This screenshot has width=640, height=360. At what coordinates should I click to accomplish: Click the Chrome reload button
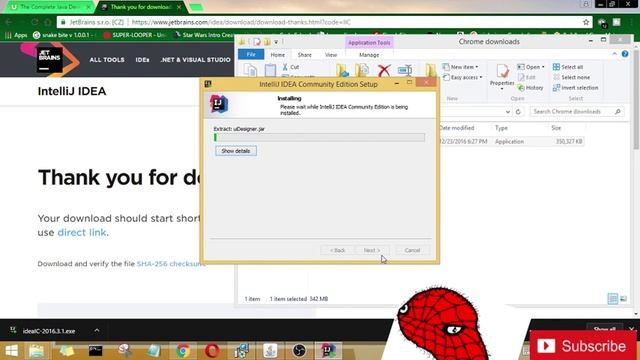point(34,22)
